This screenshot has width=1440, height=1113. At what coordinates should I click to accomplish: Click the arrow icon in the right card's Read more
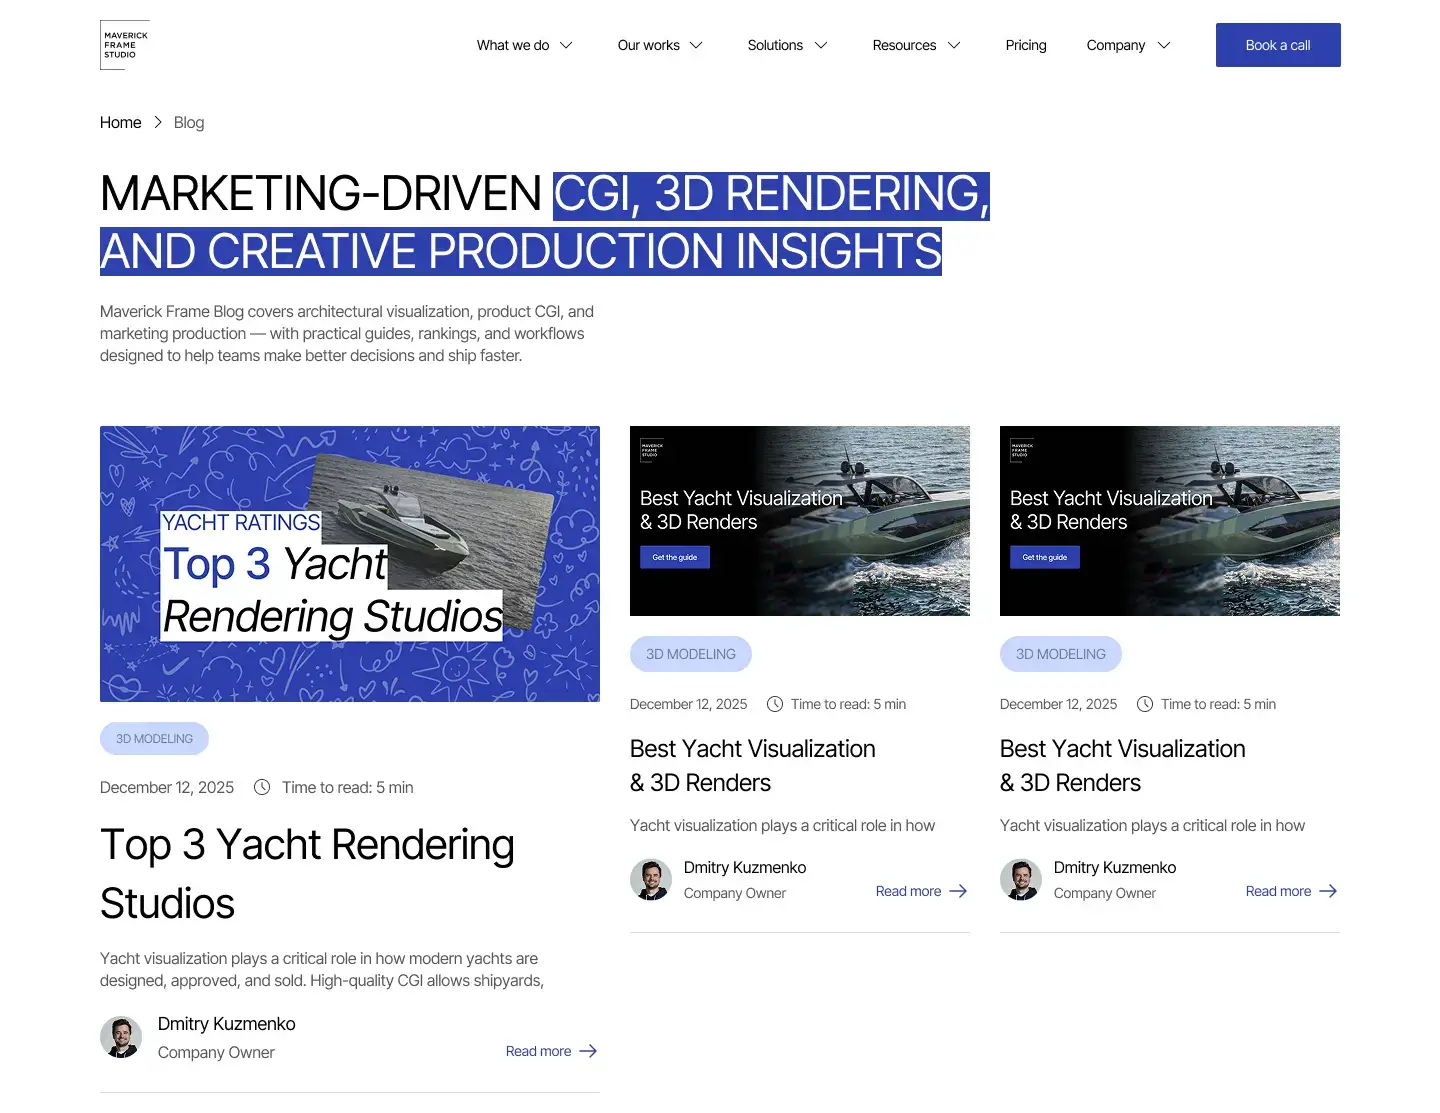1328,891
